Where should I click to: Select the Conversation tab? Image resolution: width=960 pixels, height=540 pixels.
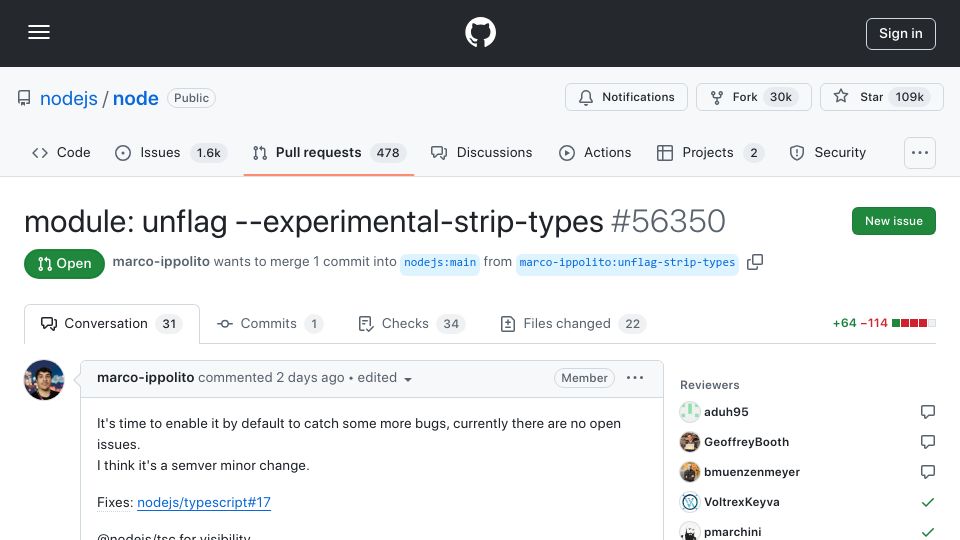point(111,324)
